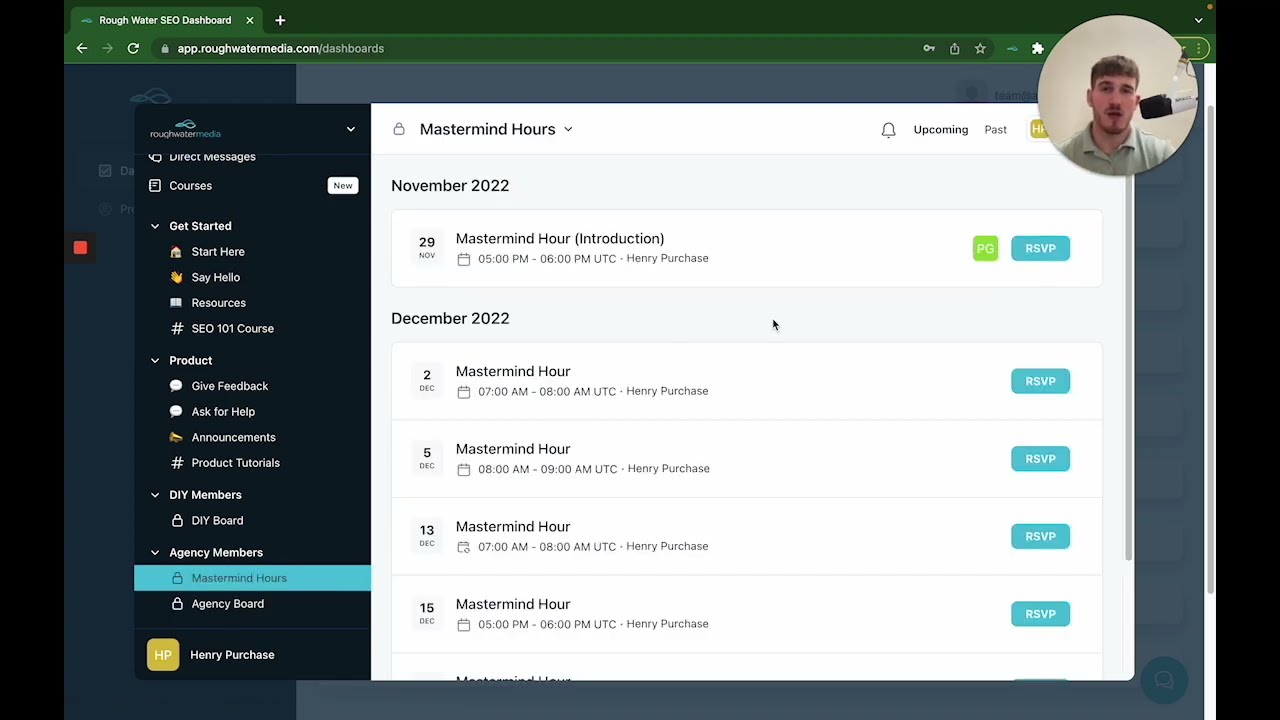Screen dimensions: 1280x720
Task: Open the saved passwords key icon
Action: point(929,48)
